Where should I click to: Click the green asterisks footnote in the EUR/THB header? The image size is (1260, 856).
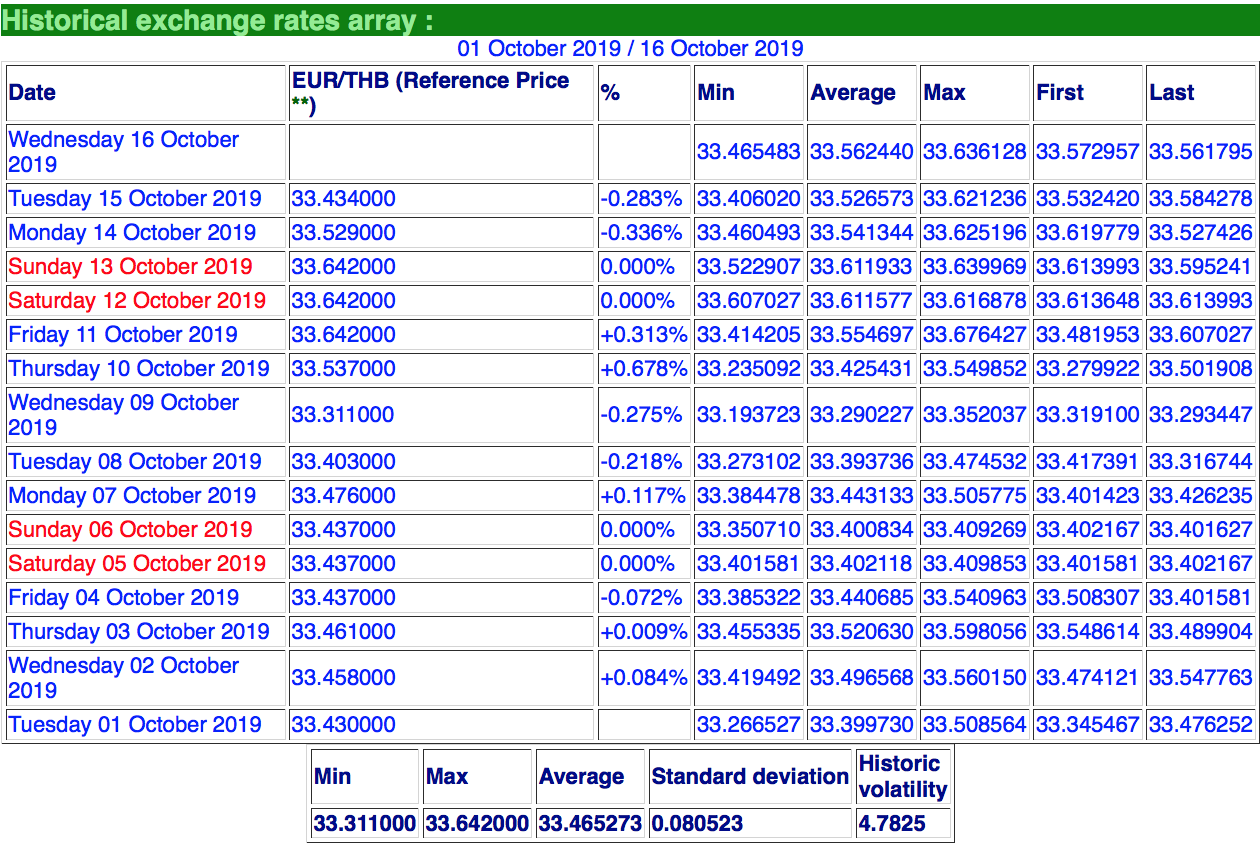coord(300,104)
